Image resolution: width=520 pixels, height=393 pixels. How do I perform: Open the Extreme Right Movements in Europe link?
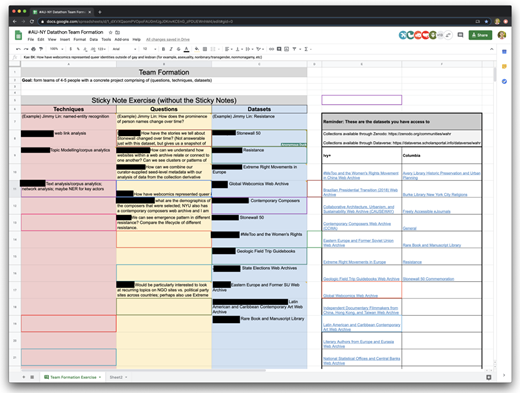point(354,262)
